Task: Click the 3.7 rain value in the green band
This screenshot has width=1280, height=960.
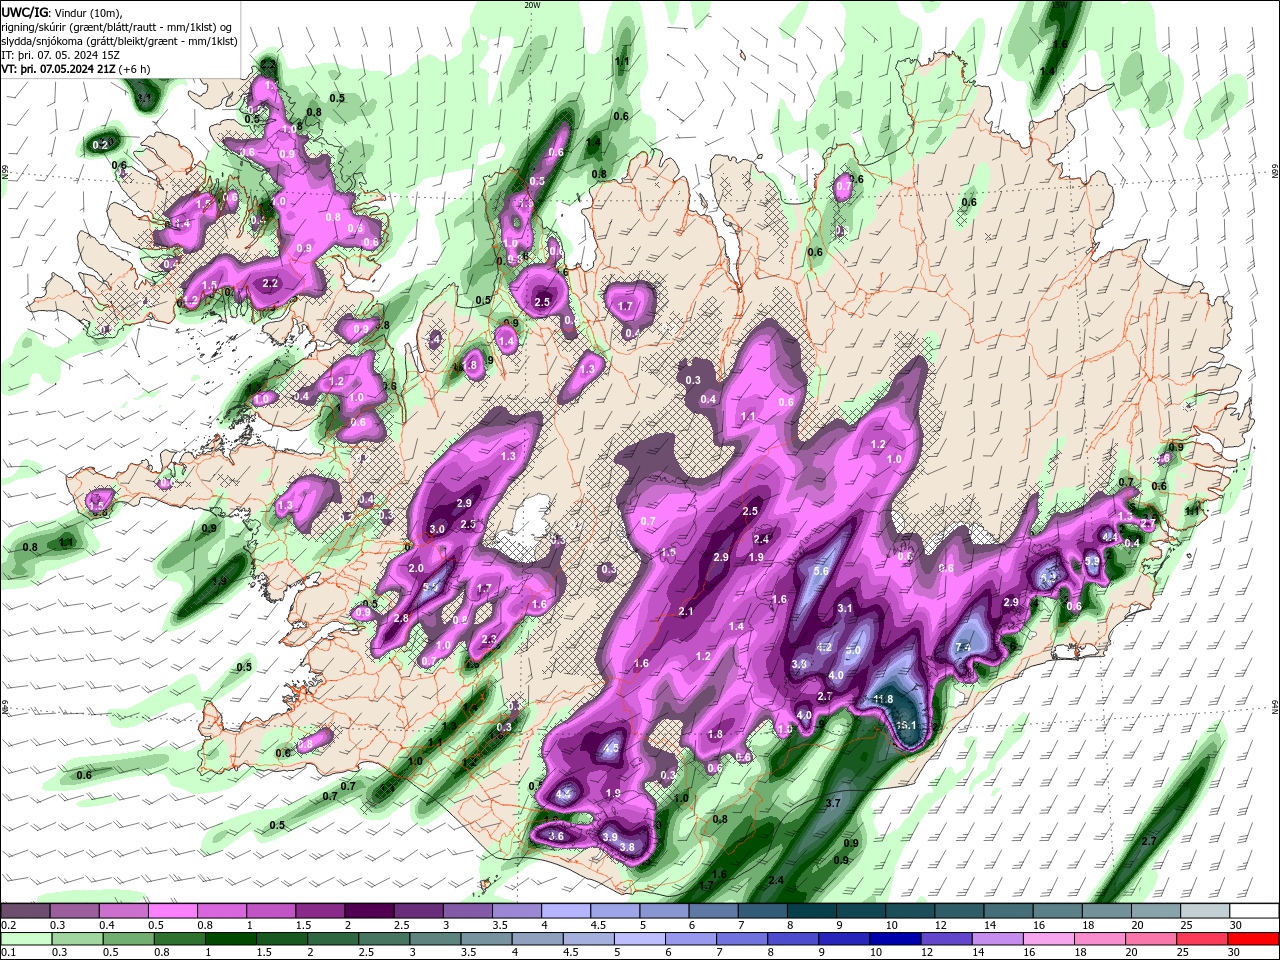Action: click(x=833, y=804)
